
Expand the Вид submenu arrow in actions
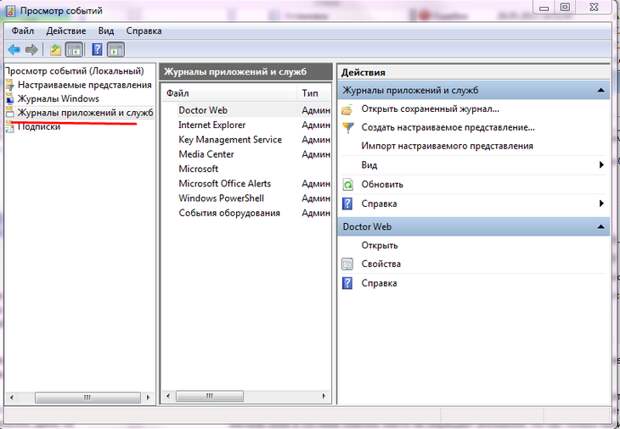(601, 165)
